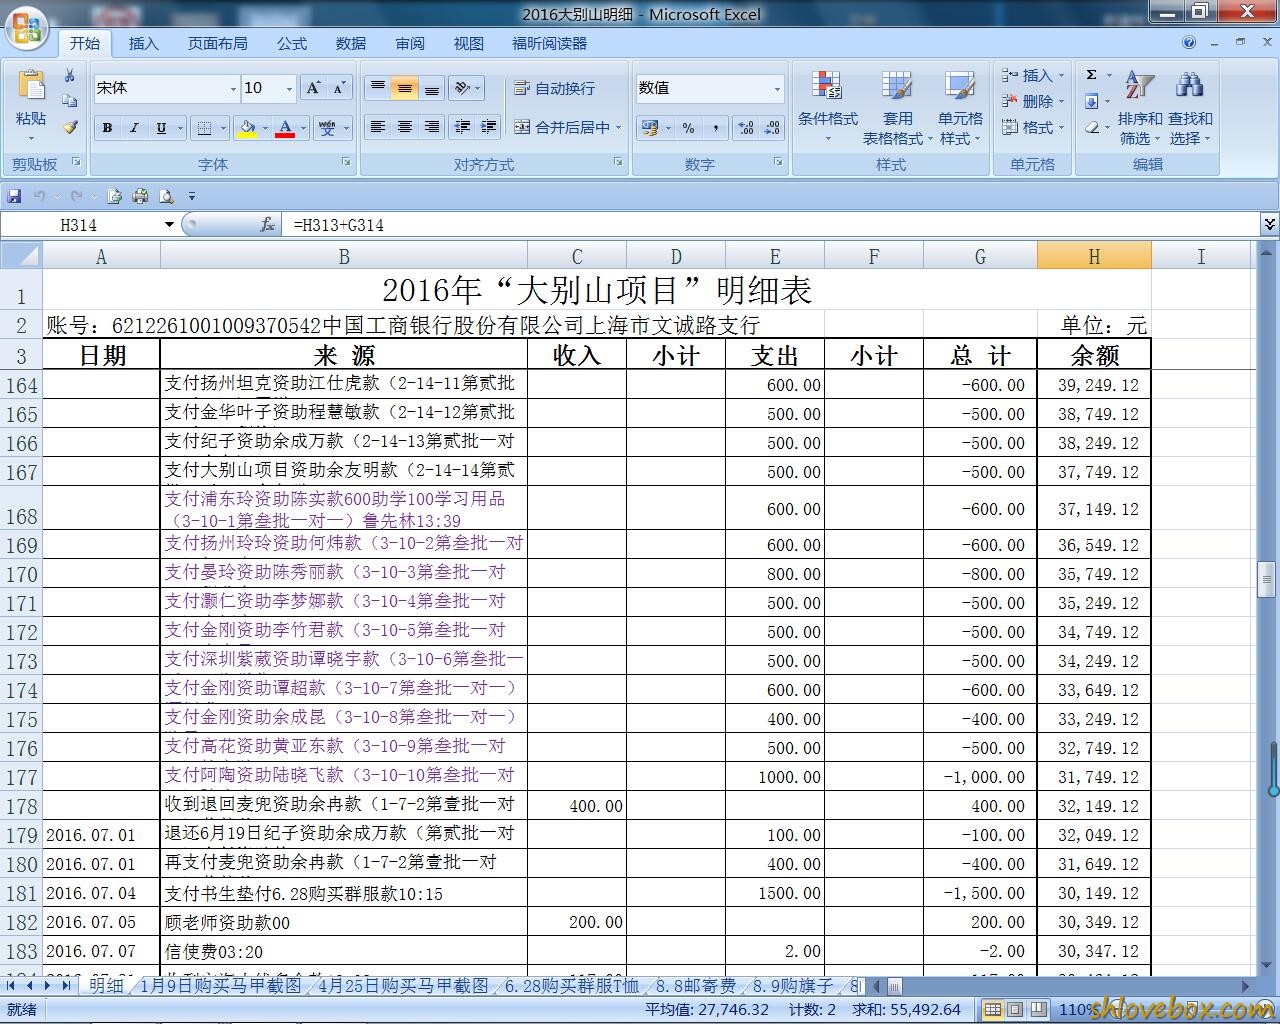1280x1024 pixels.
Task: Open Cell Styles (单元格样式)
Action: click(960, 108)
